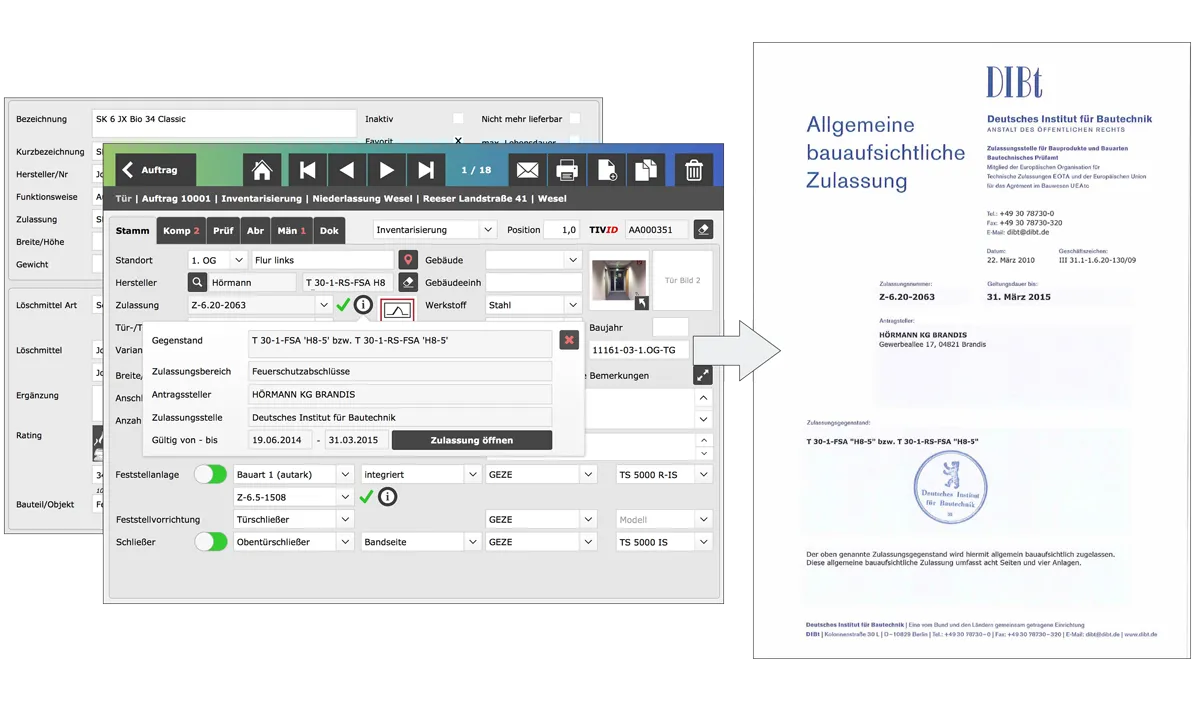Image resolution: width=1200 pixels, height=701 pixels.
Task: Check Nicht mehr lieferbar in background window
Action: [x=574, y=118]
